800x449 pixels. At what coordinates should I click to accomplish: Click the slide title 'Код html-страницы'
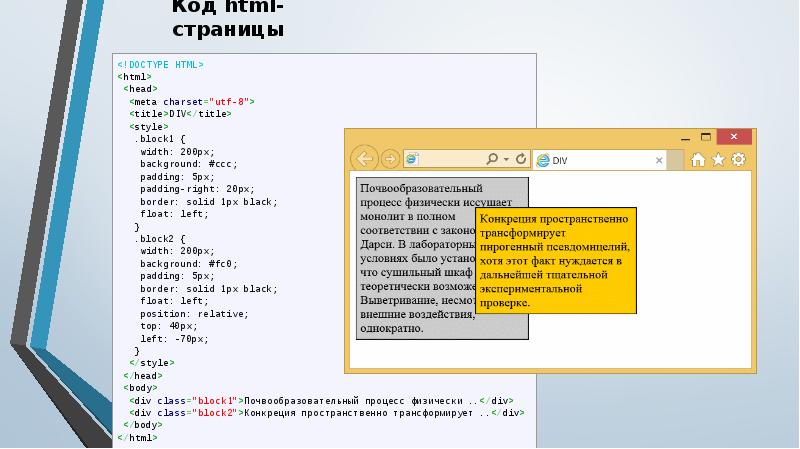point(228,18)
